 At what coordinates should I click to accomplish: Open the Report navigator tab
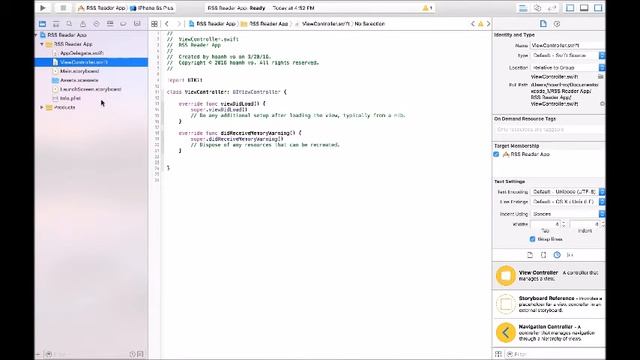[x=137, y=24]
